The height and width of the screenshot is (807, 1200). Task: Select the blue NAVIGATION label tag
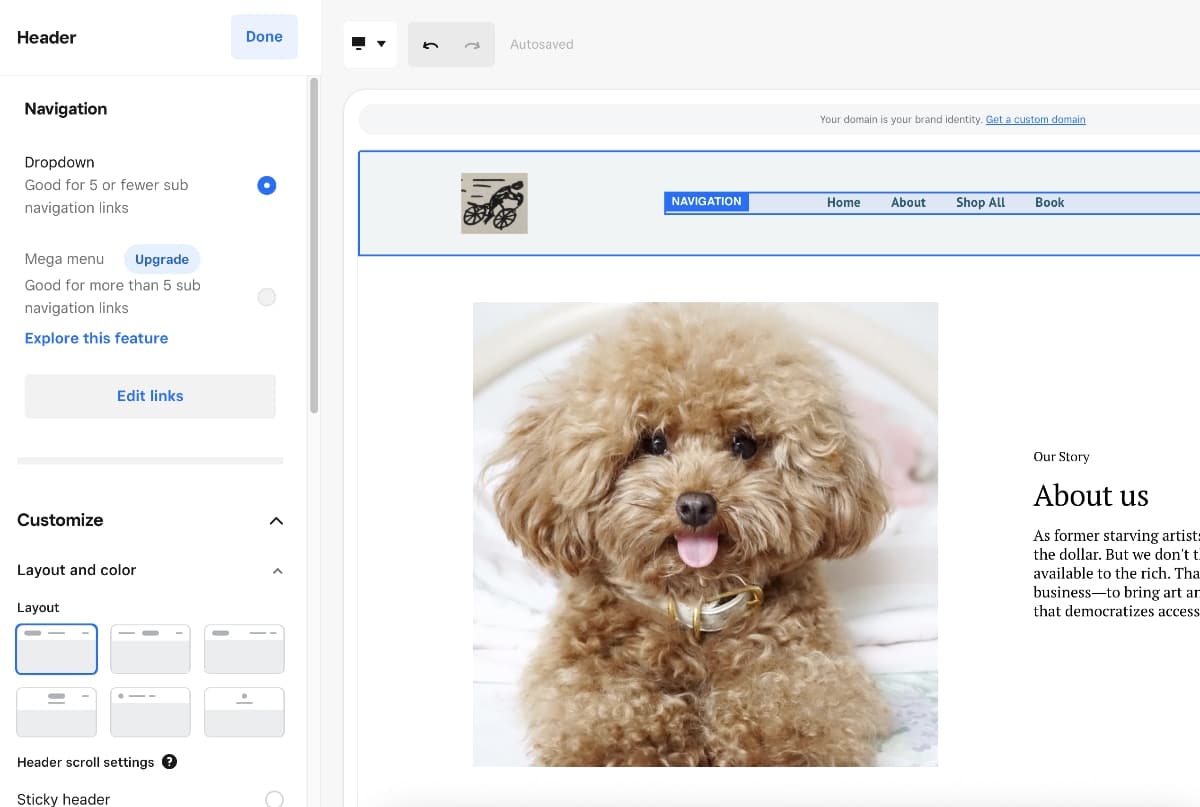point(706,202)
